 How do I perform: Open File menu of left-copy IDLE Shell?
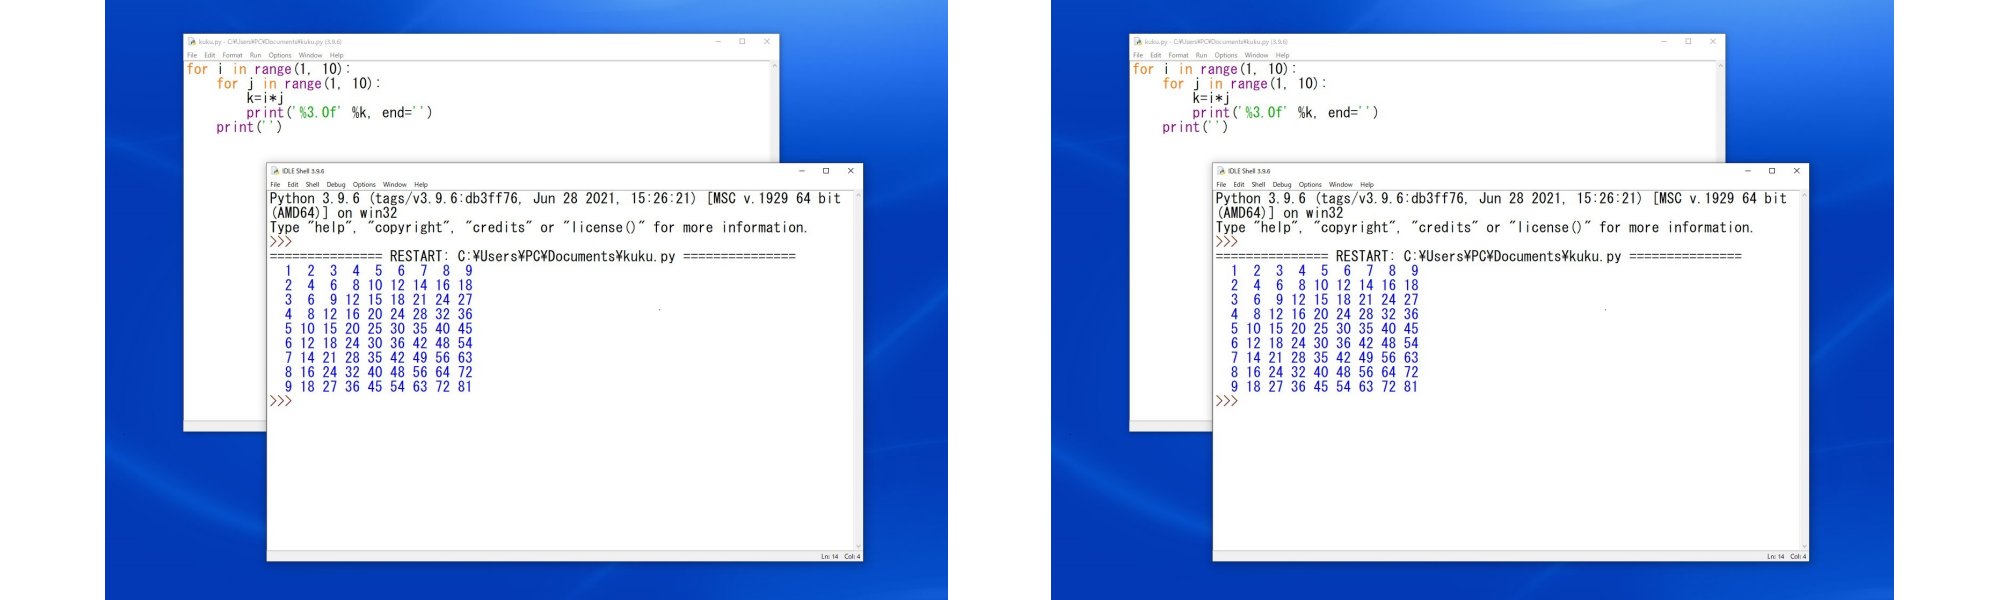click(275, 184)
